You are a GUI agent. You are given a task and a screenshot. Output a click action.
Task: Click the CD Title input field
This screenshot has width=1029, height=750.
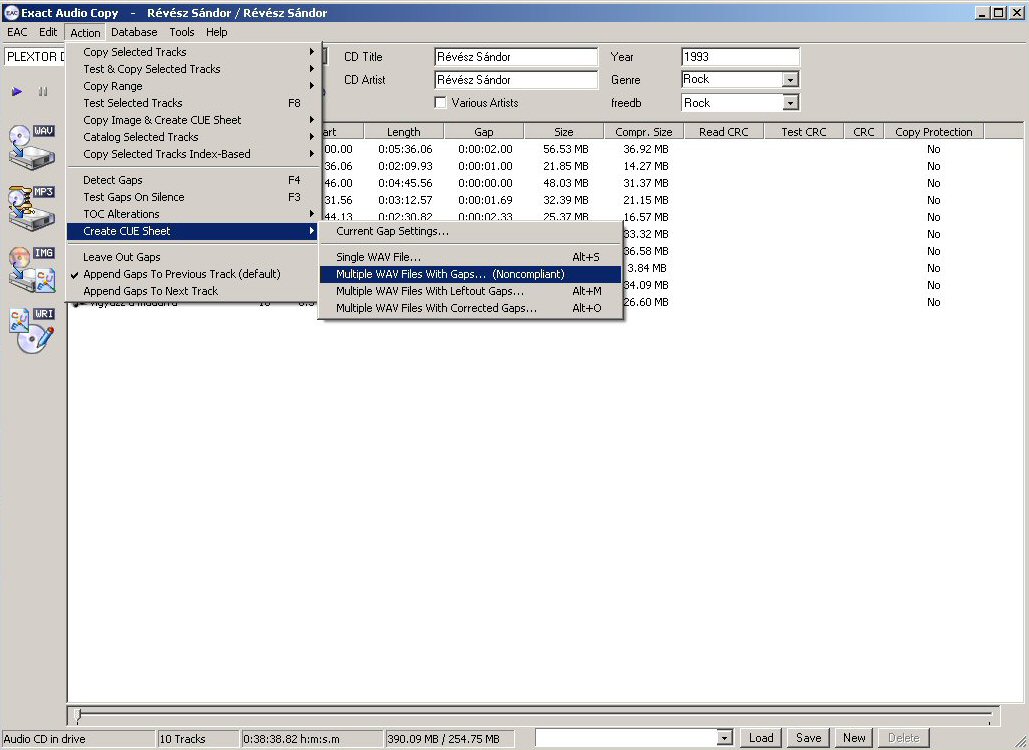[x=515, y=57]
